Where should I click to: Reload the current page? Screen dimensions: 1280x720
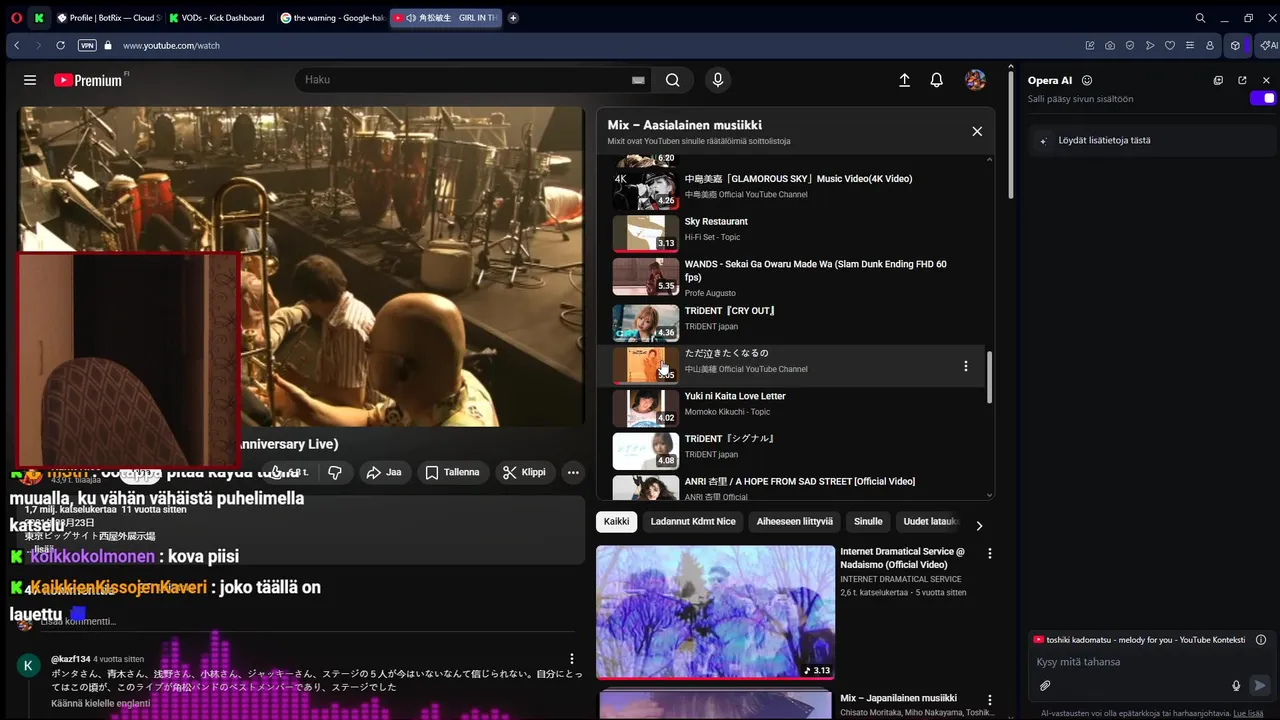[61, 45]
